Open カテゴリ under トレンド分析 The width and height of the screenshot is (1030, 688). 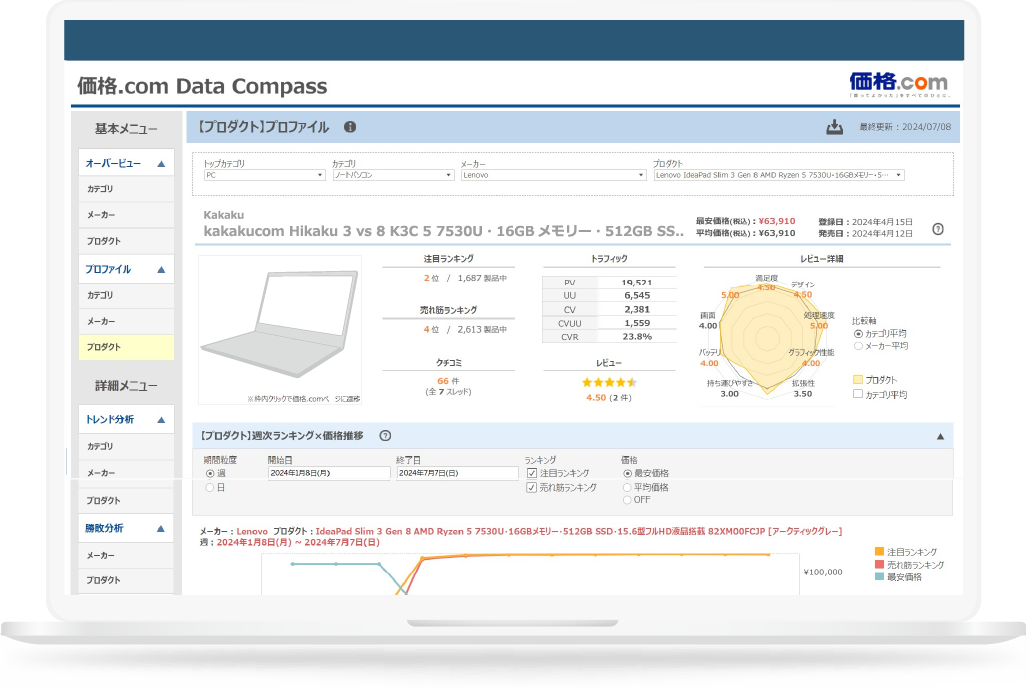(x=126, y=446)
